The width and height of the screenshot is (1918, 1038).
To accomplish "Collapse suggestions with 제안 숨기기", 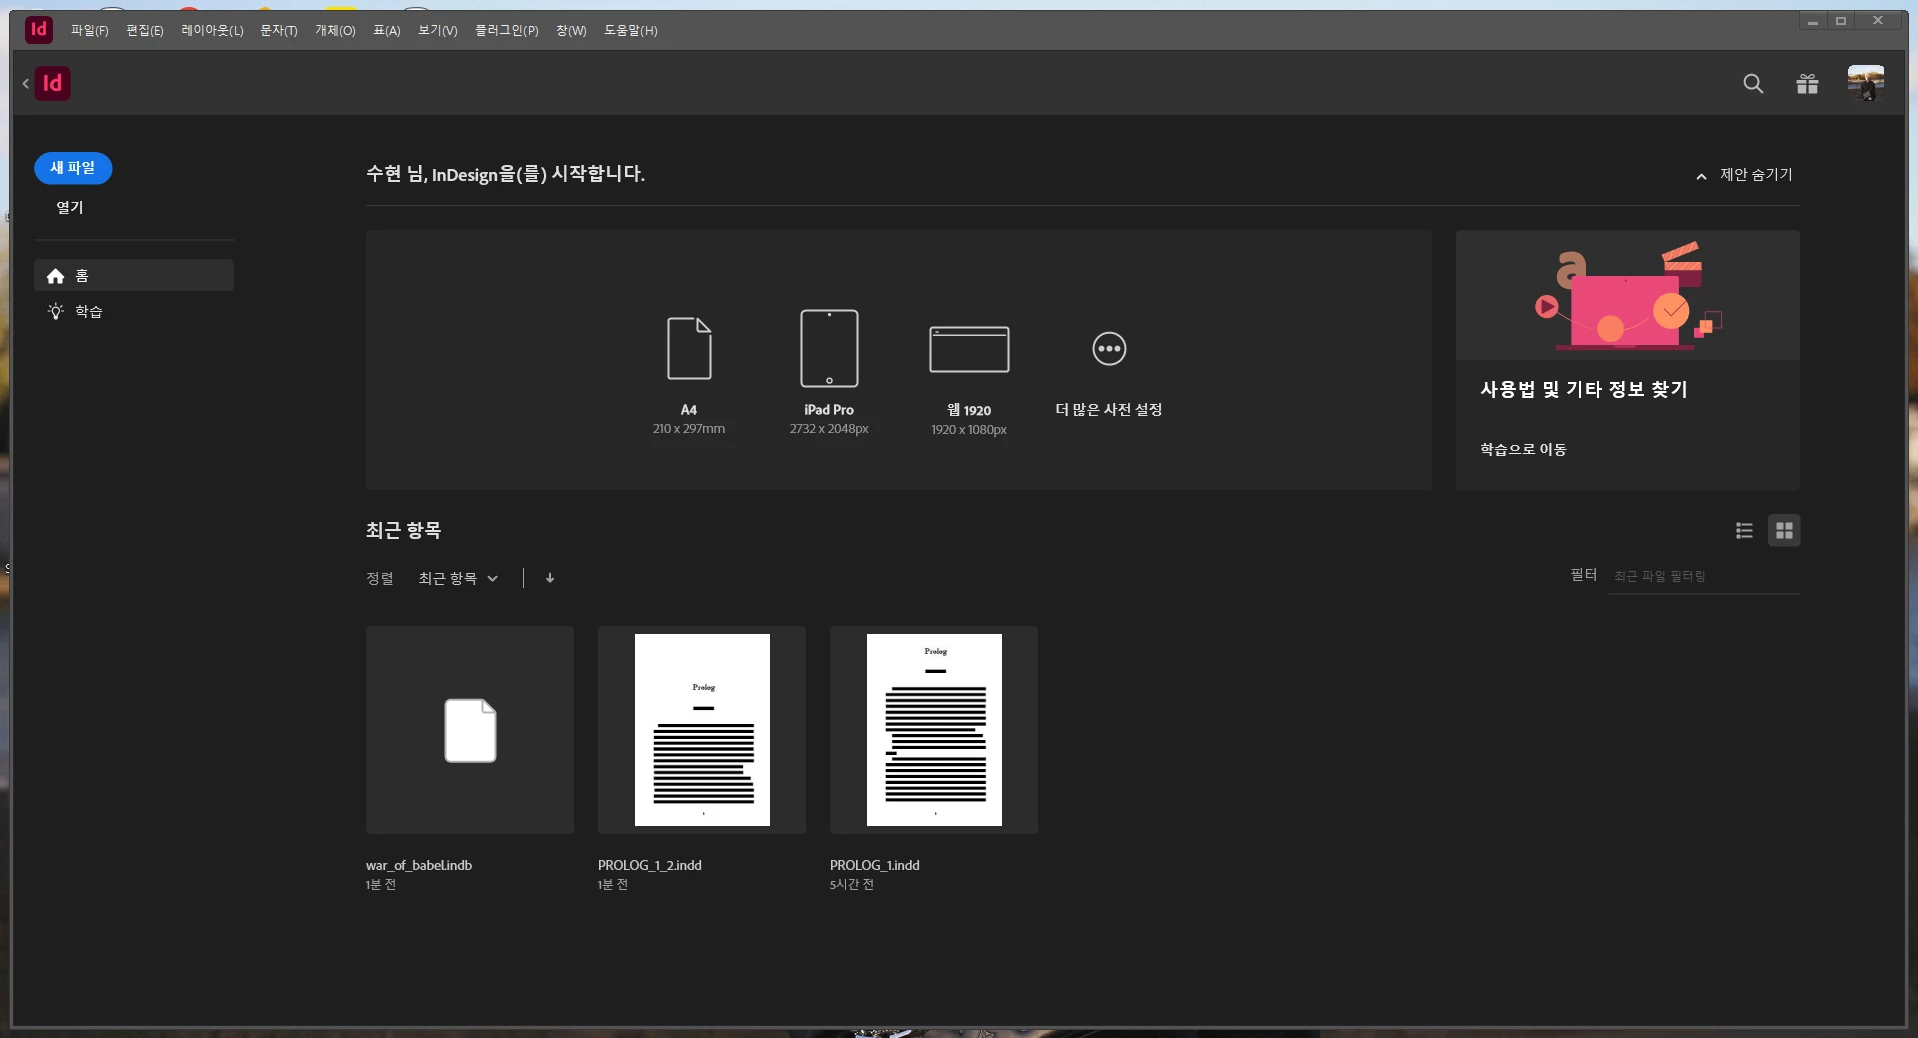I will point(1744,175).
